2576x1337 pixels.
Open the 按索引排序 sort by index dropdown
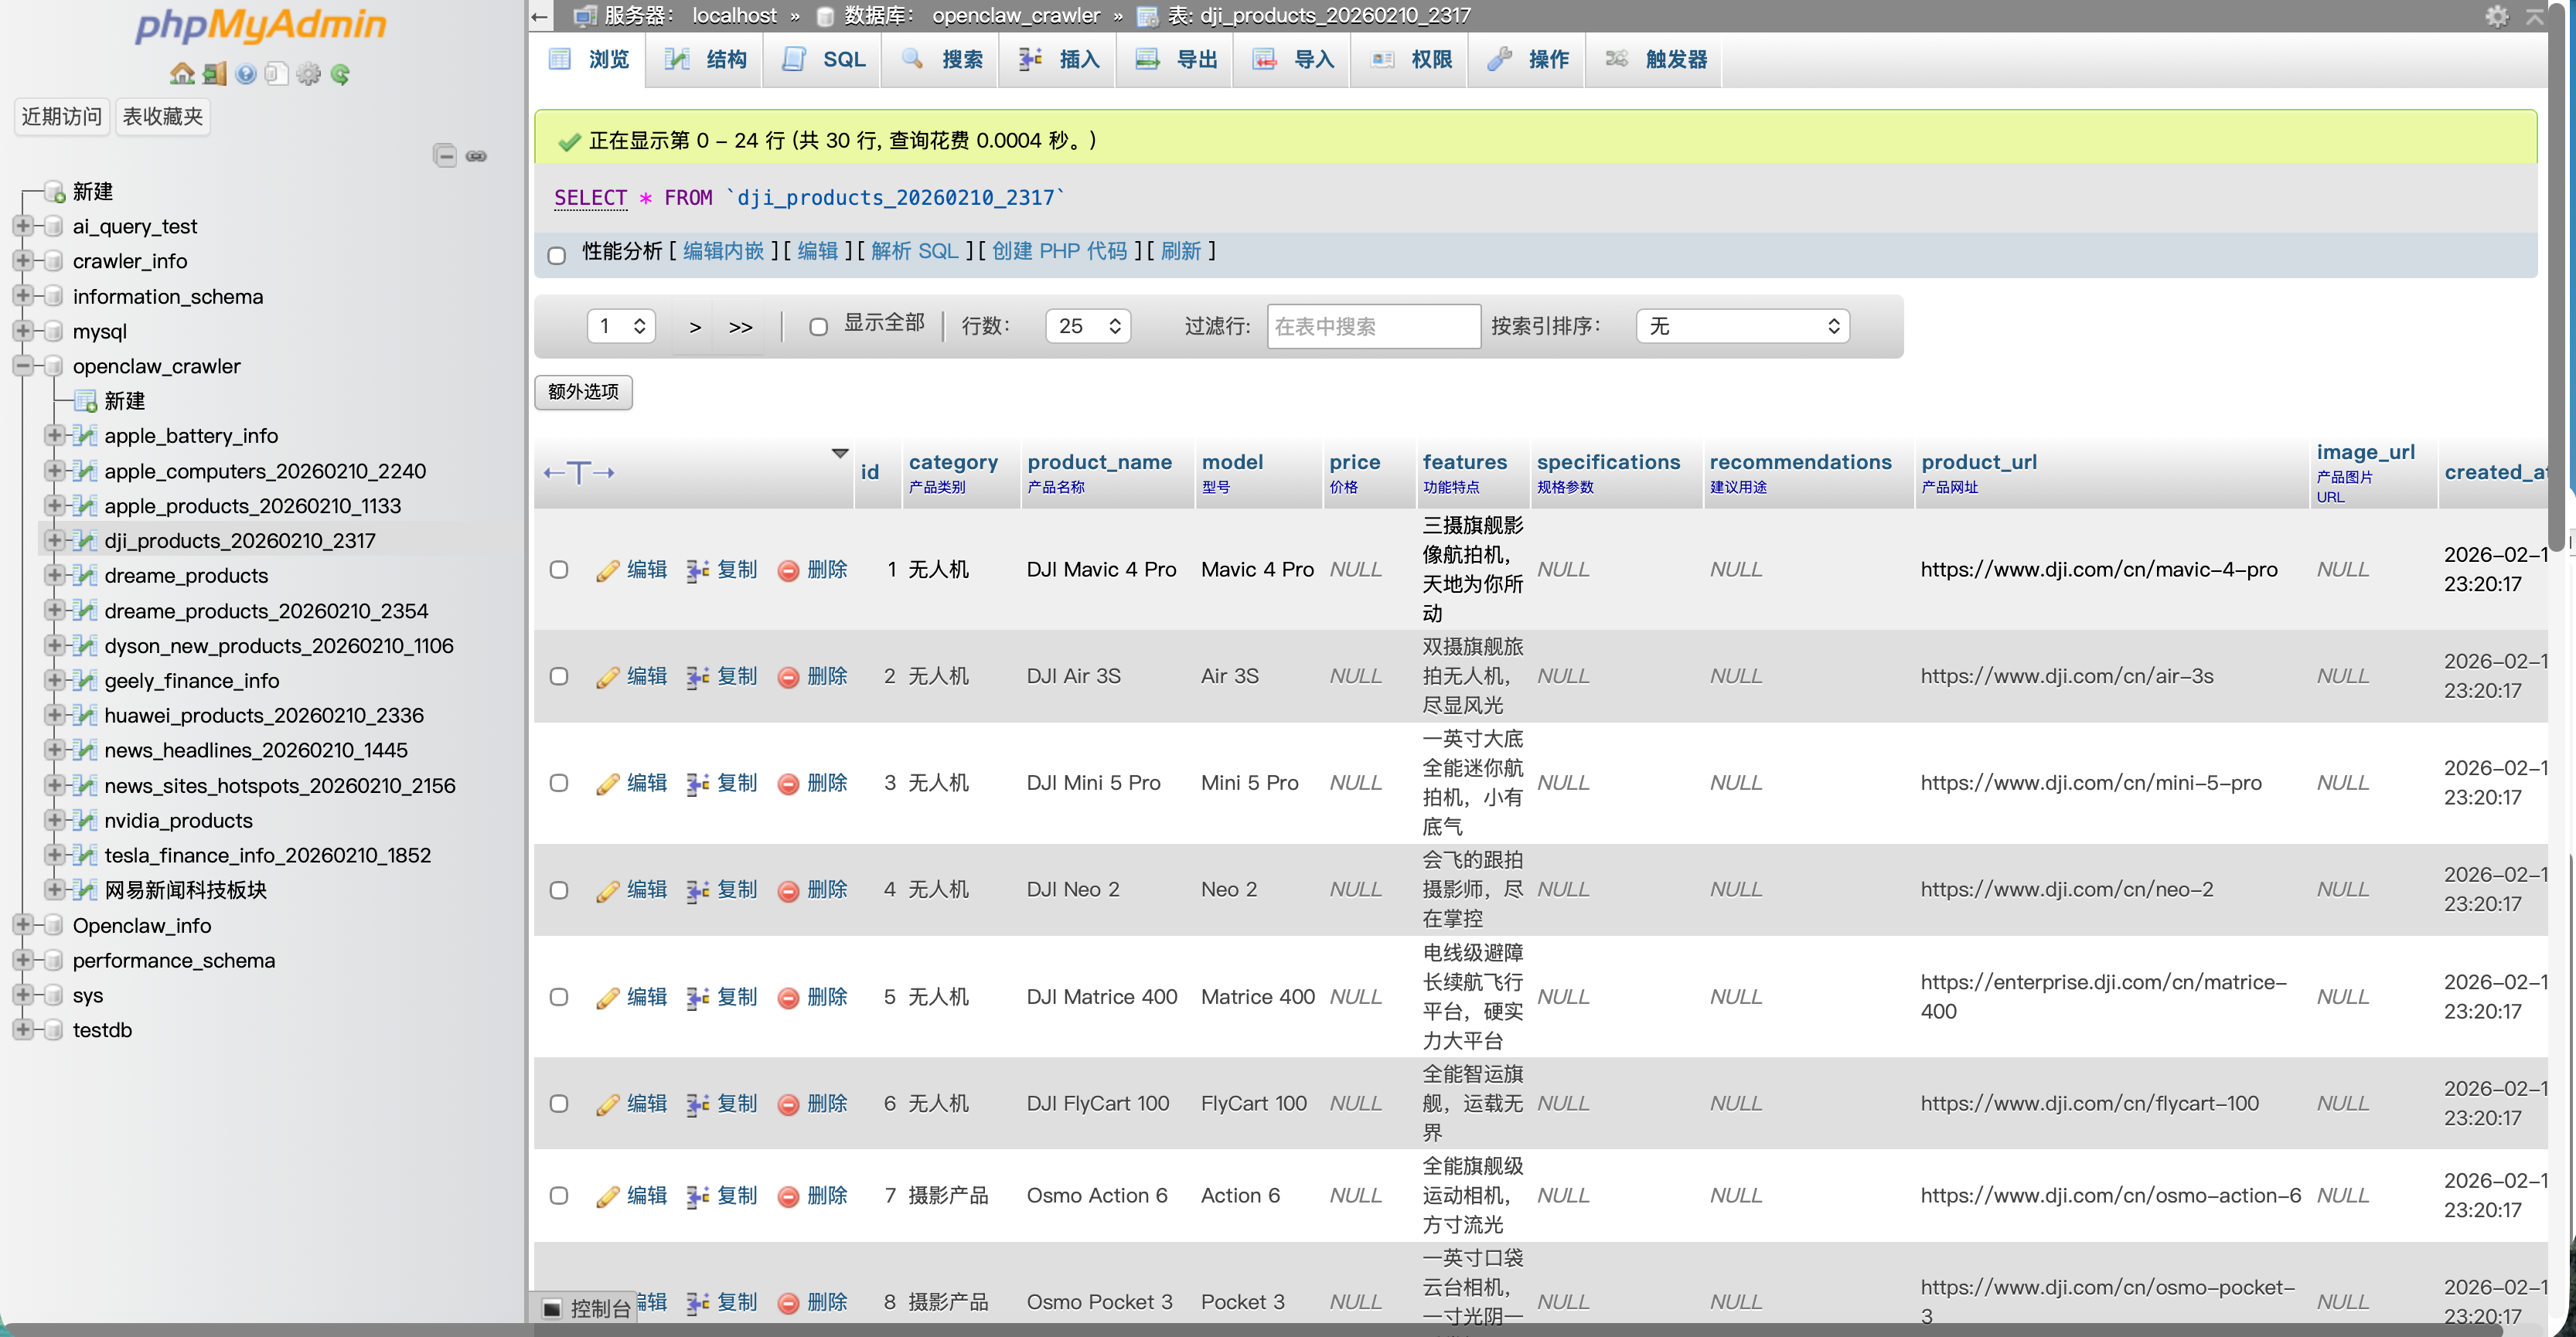point(1742,326)
